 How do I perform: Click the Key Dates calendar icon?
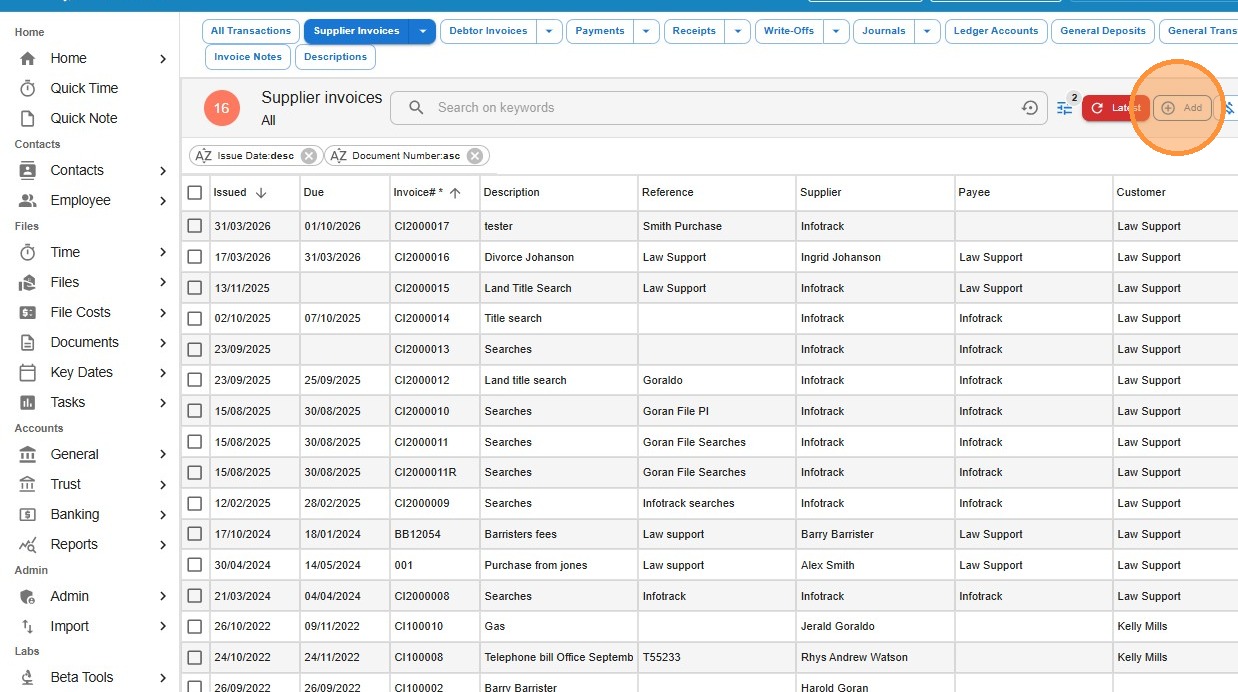pyautogui.click(x=28, y=373)
